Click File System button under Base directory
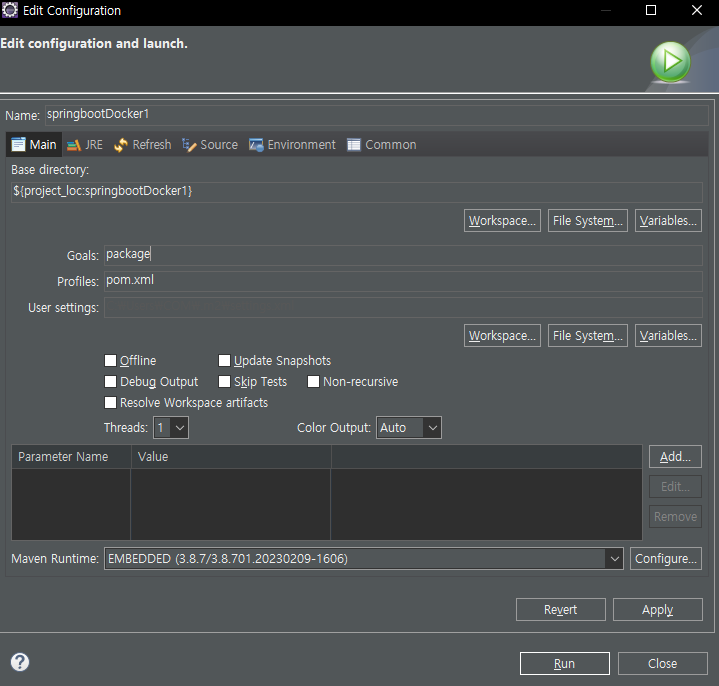 click(x=587, y=221)
